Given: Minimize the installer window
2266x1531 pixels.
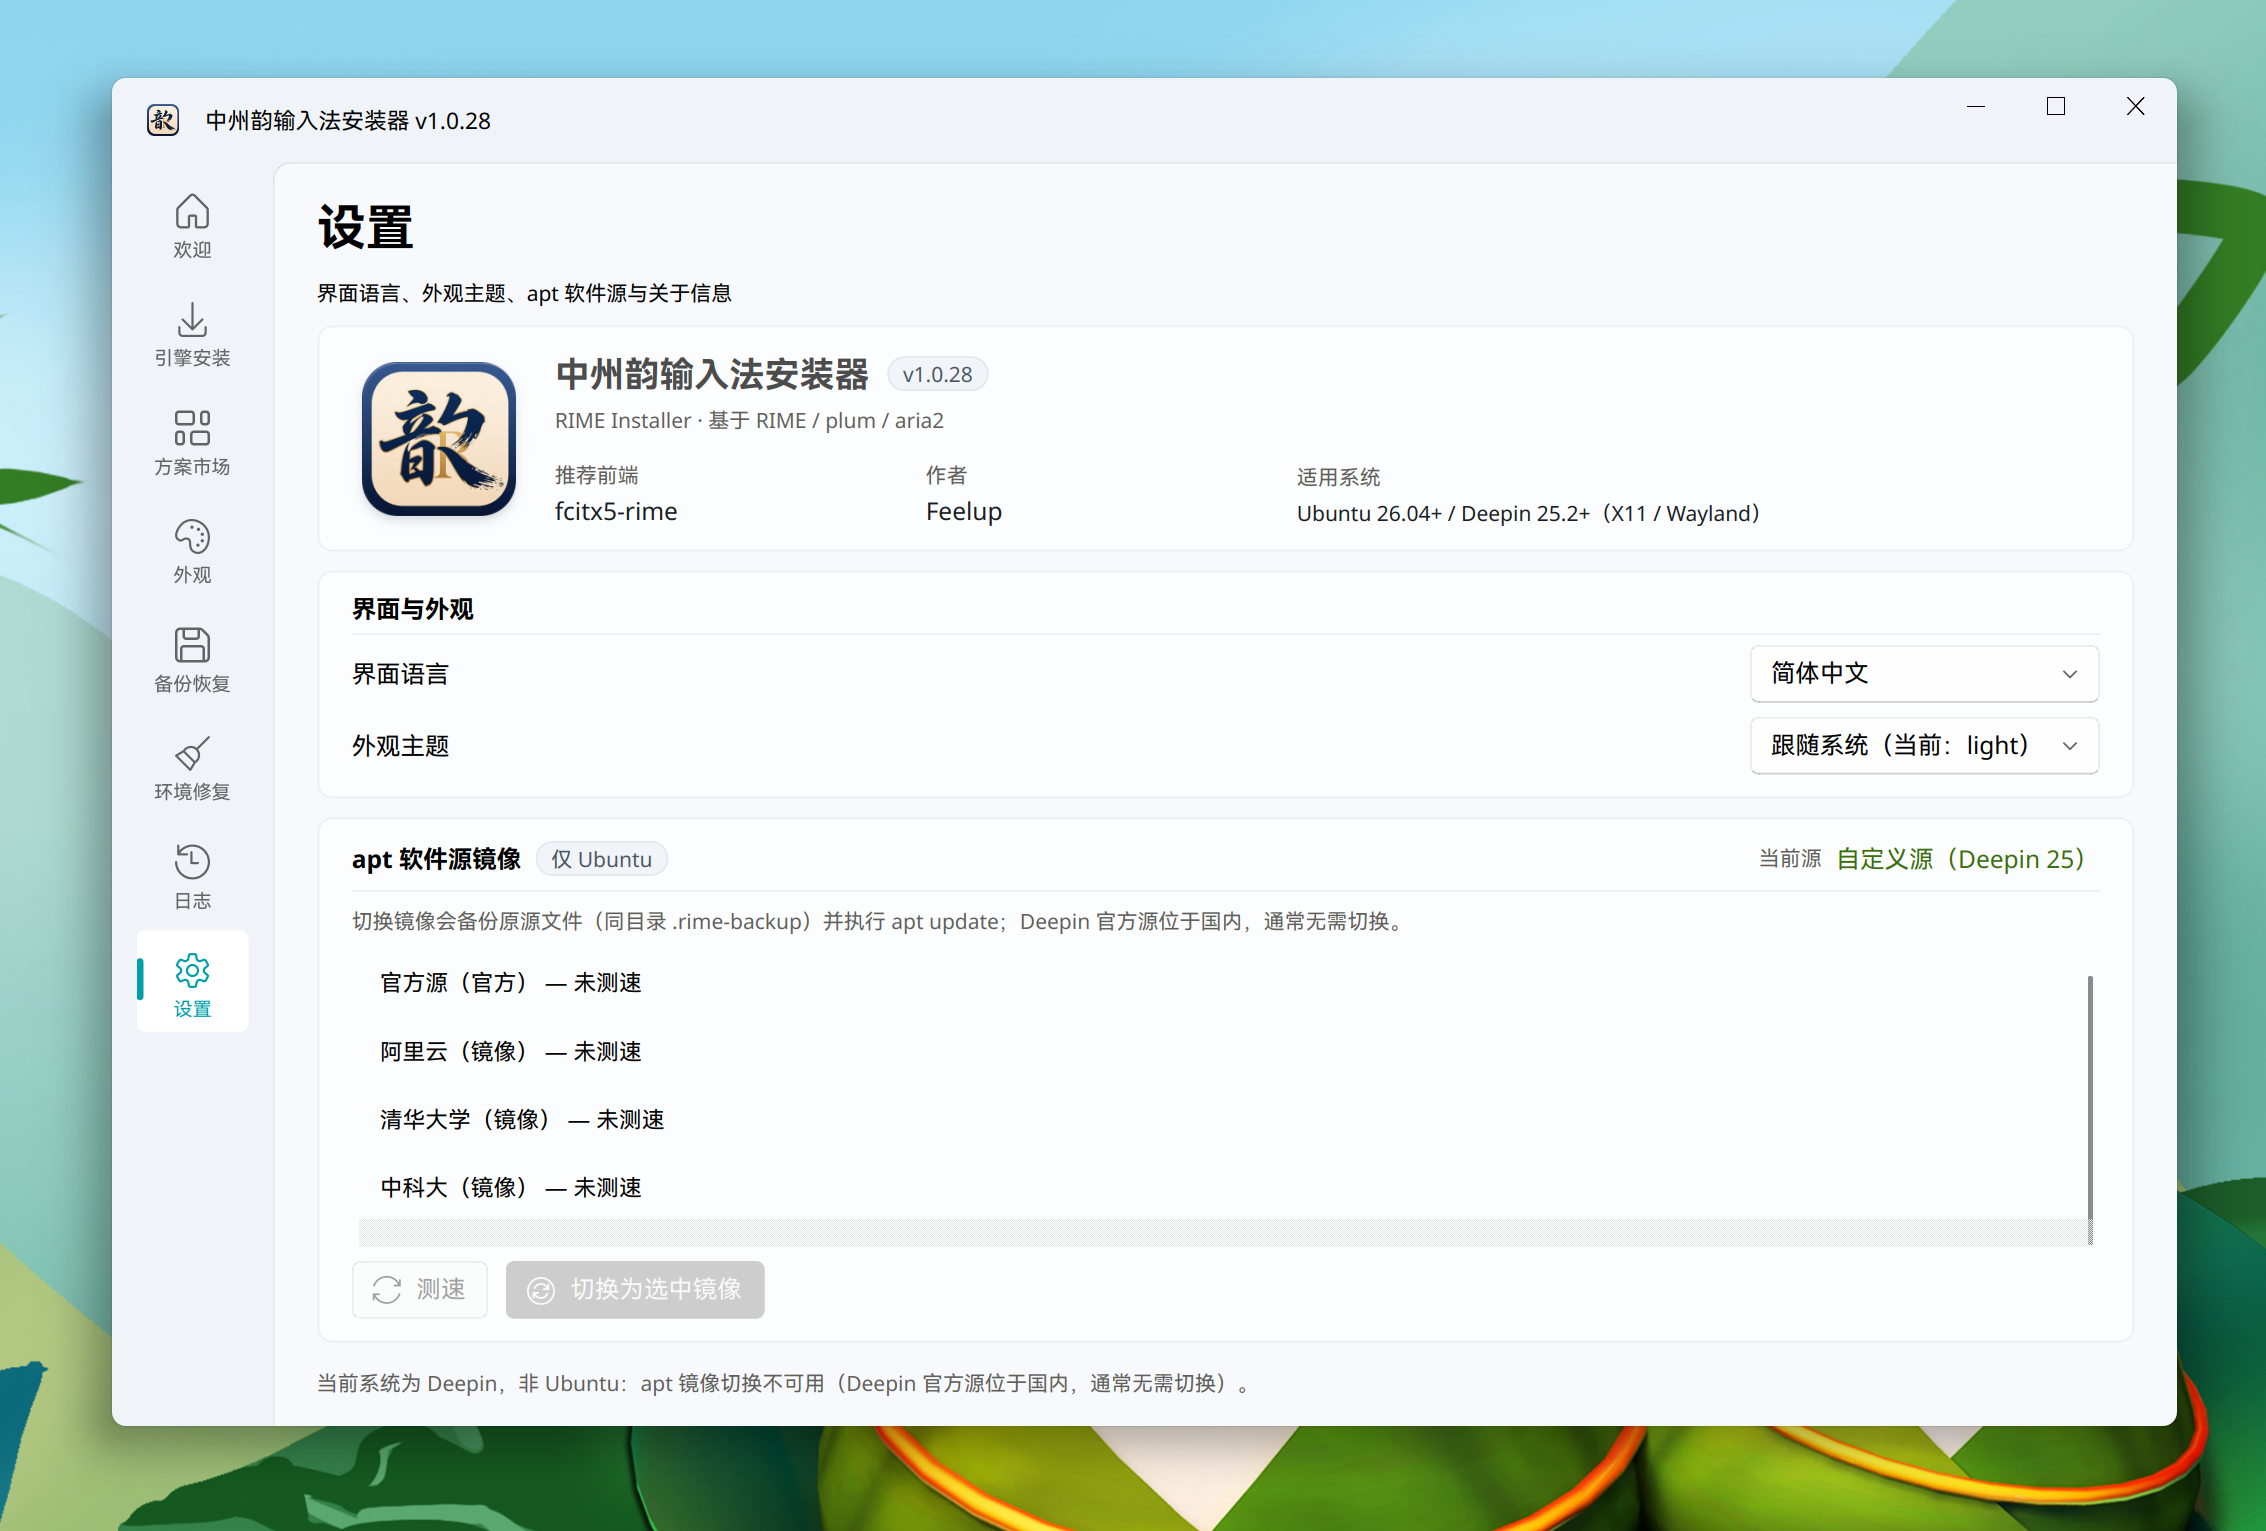Looking at the screenshot, I should click(x=1976, y=106).
